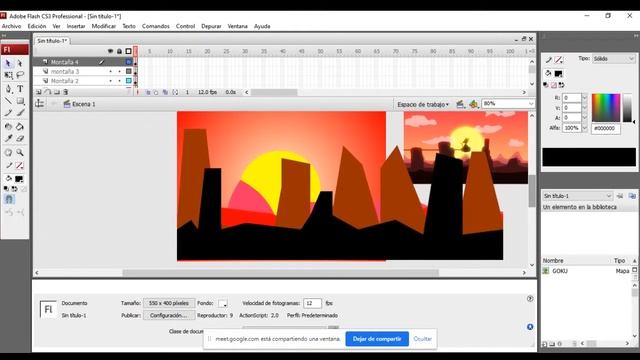Select the Montaña 4 layer
Screen dimensions: 640x360
pos(64,62)
